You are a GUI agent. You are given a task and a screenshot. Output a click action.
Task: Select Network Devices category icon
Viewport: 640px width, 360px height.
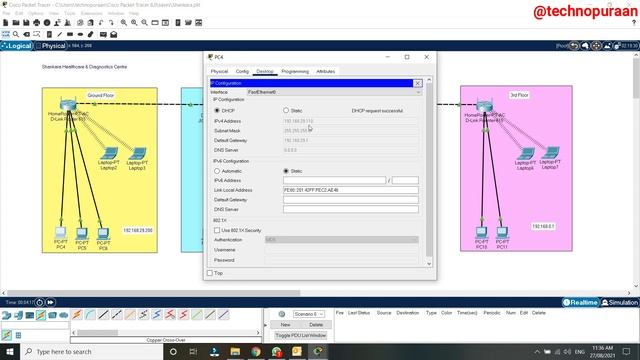tap(7, 315)
